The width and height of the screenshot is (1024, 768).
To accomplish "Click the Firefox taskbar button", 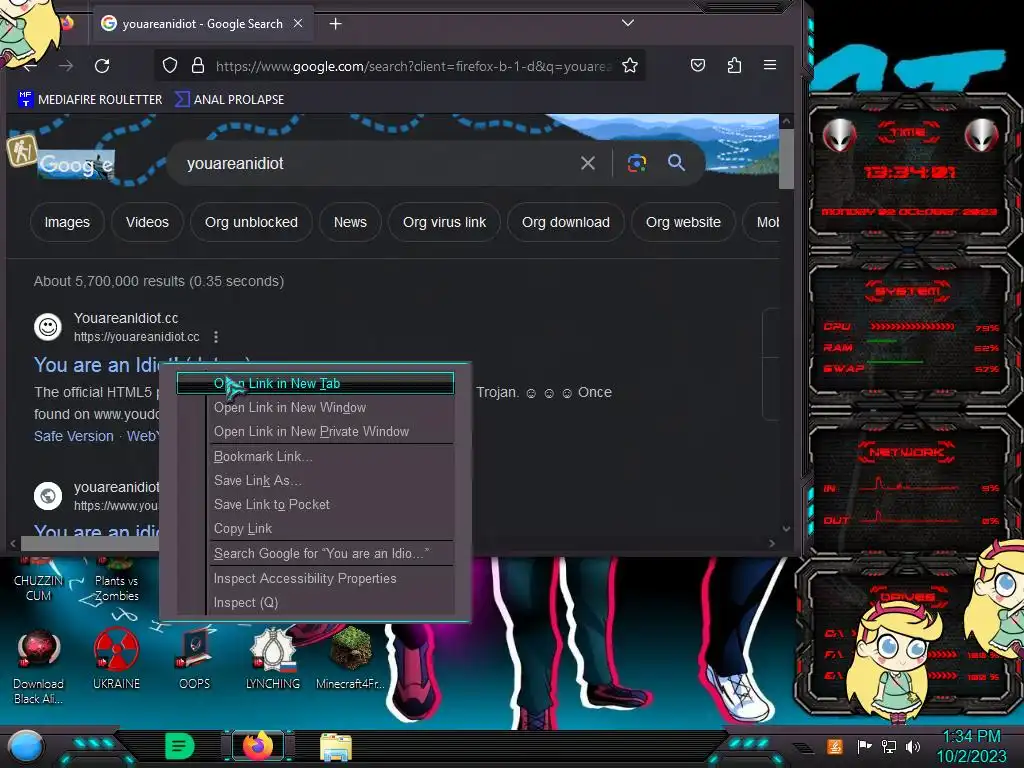I will pos(257,746).
